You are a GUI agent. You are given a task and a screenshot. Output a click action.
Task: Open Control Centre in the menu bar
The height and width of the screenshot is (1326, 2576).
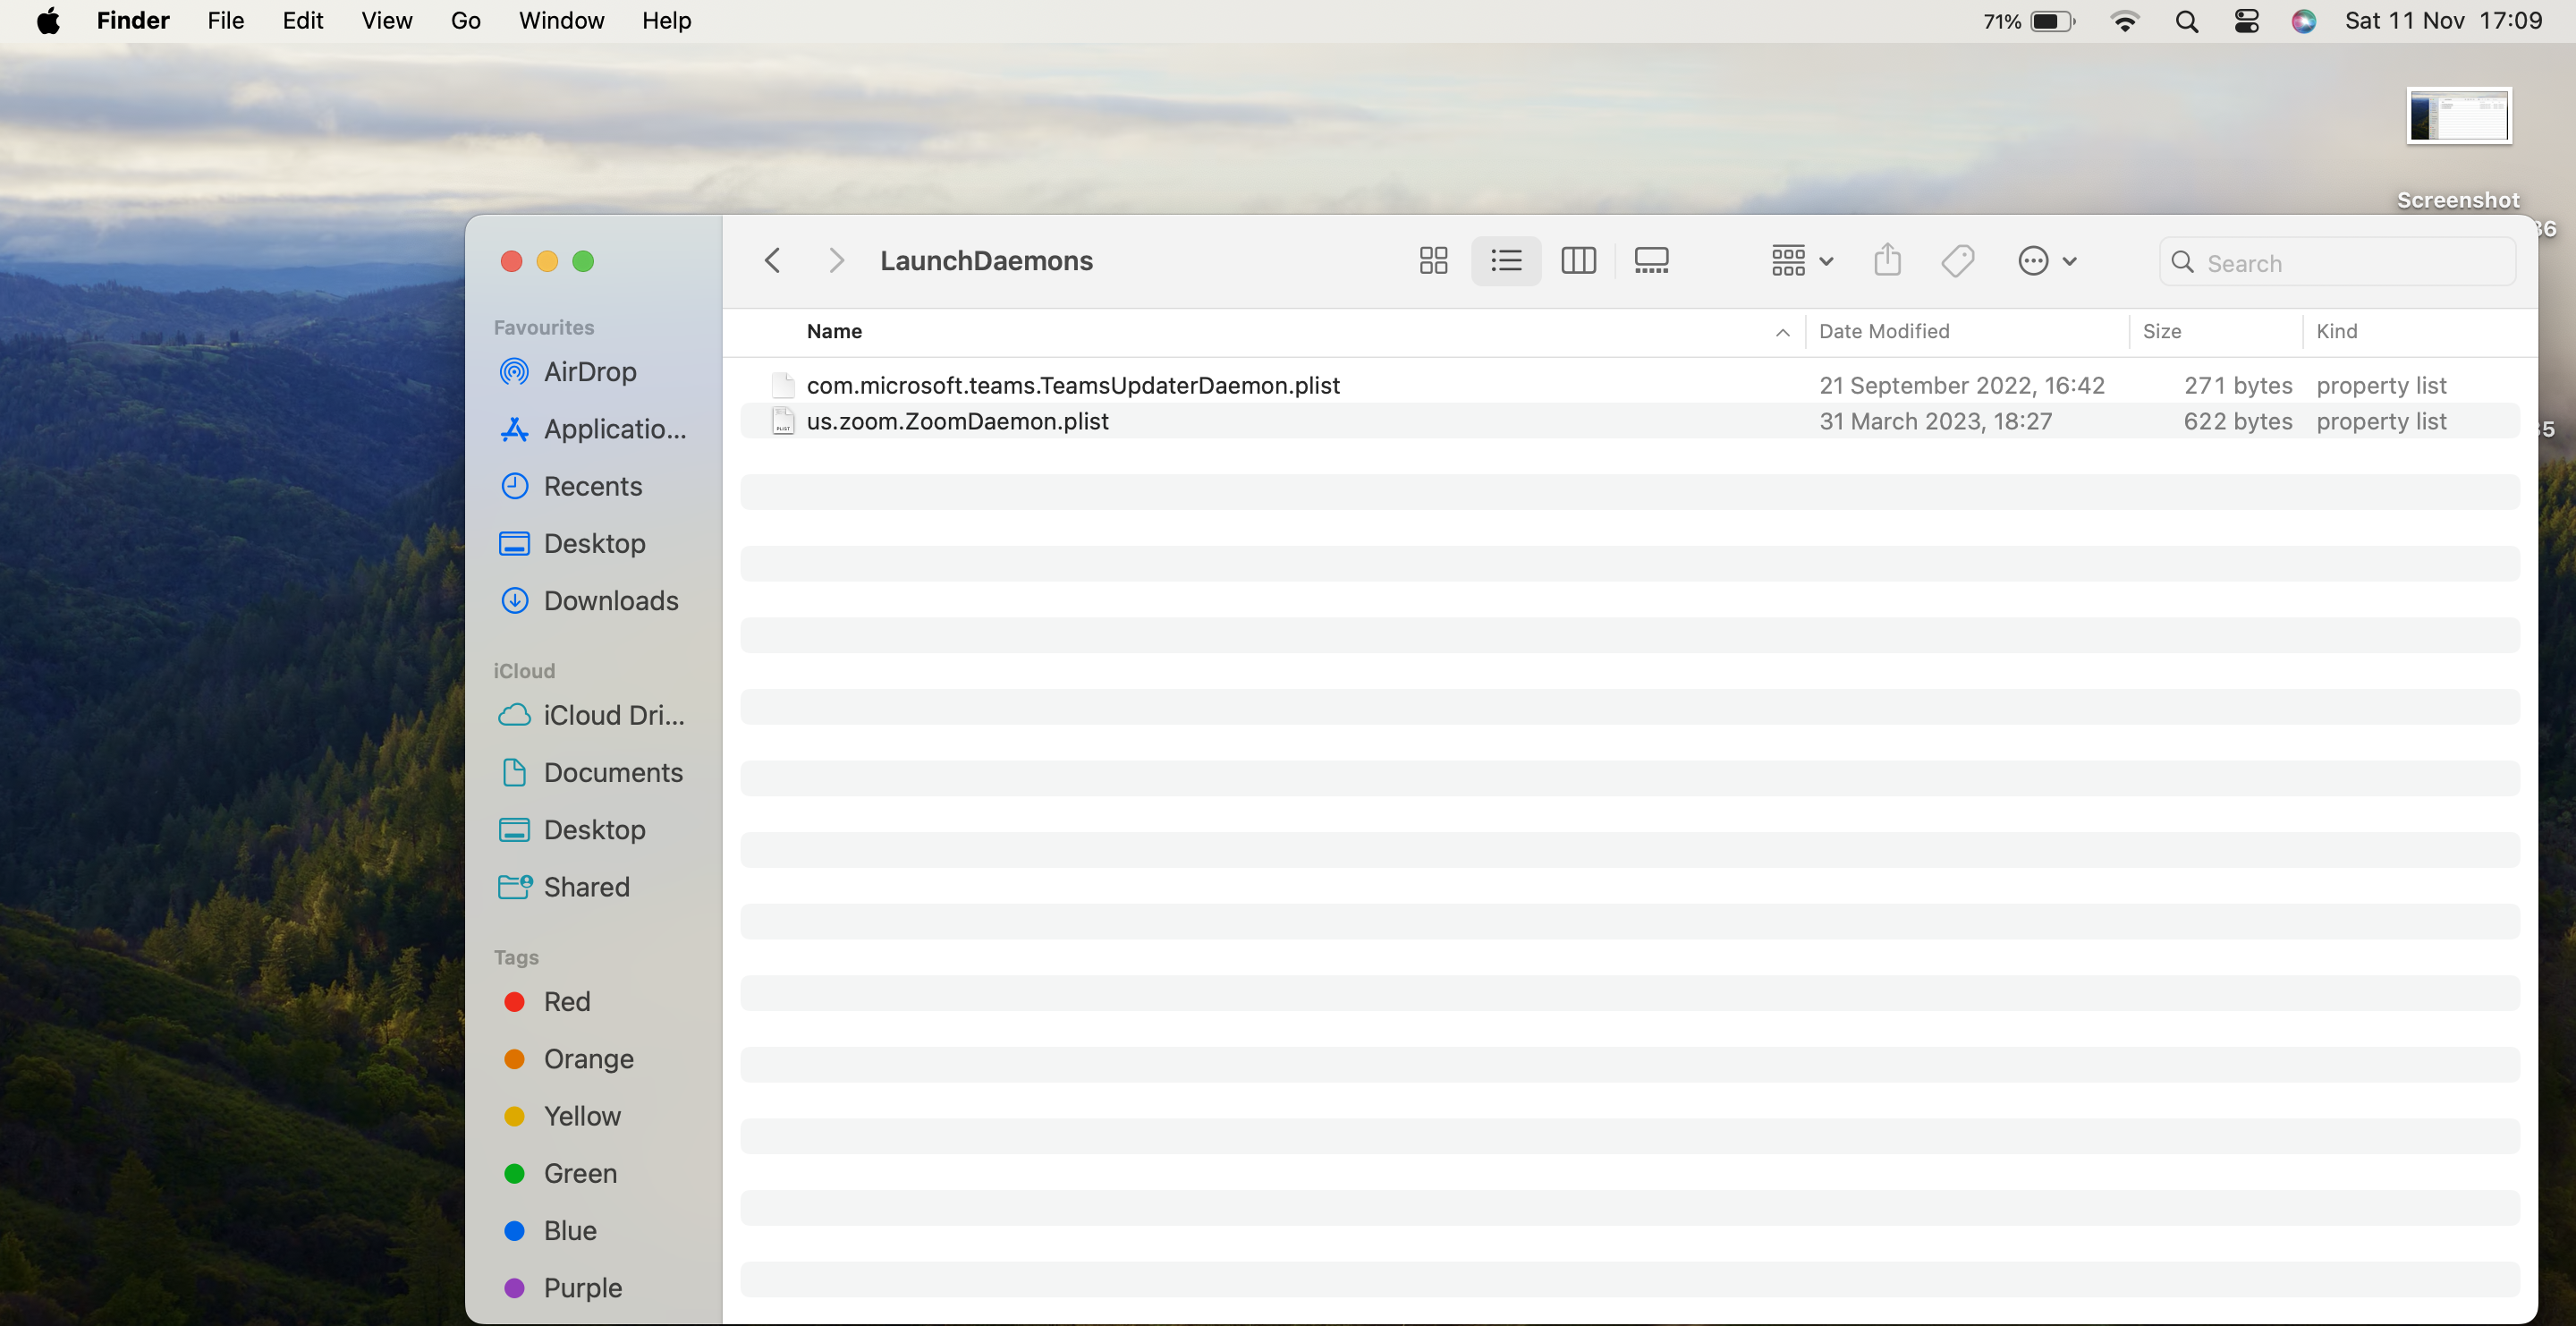2246,21
